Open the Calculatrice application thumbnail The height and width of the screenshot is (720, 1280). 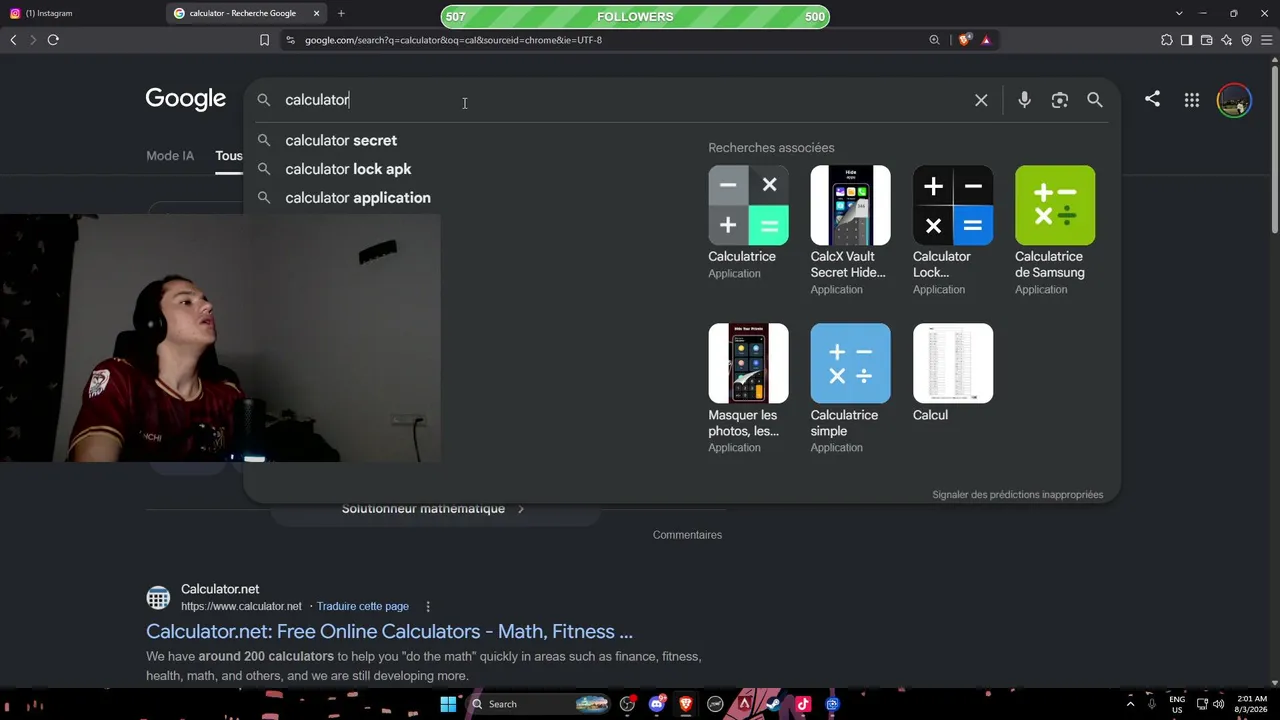click(748, 205)
